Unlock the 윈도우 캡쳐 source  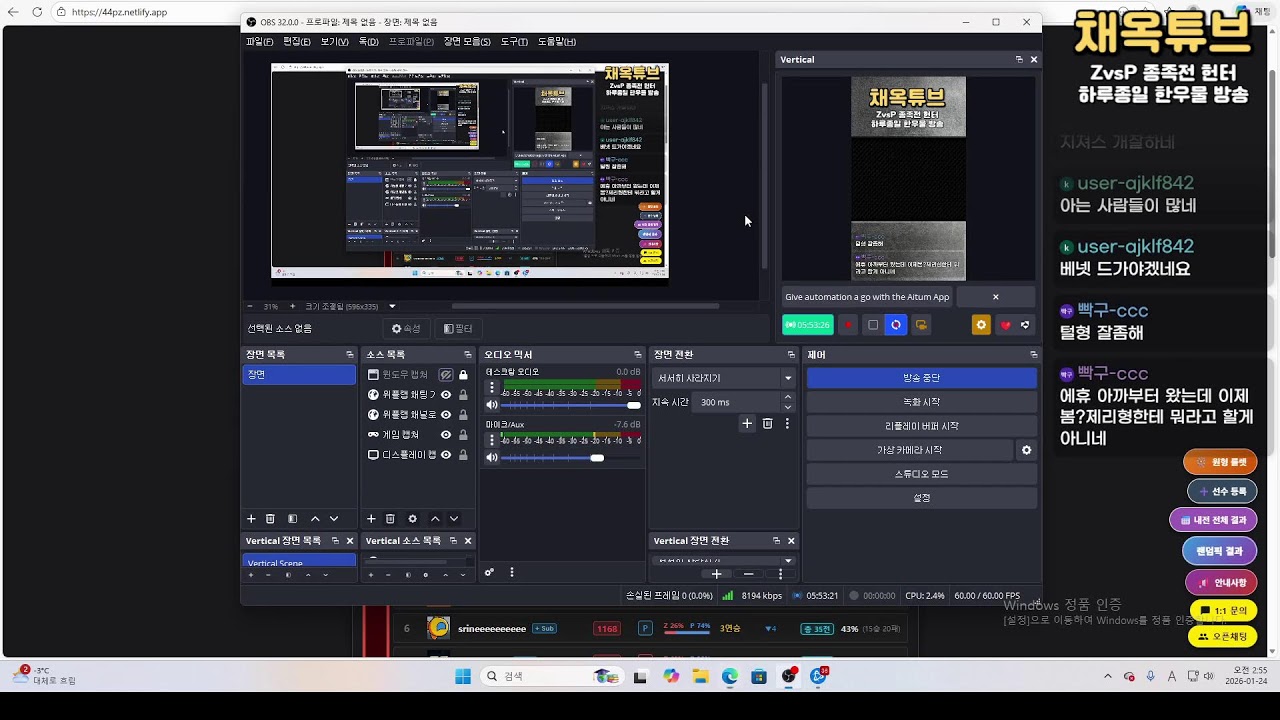click(x=463, y=375)
